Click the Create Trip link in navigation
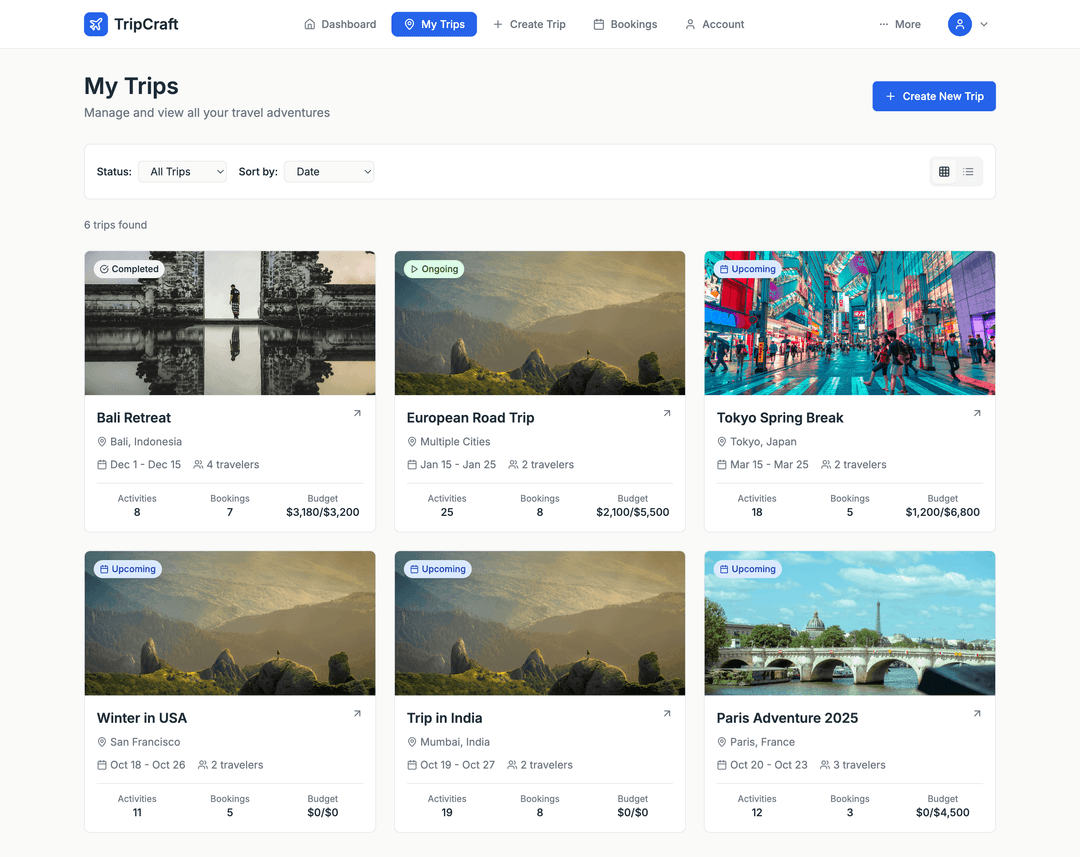 pyautogui.click(x=530, y=23)
